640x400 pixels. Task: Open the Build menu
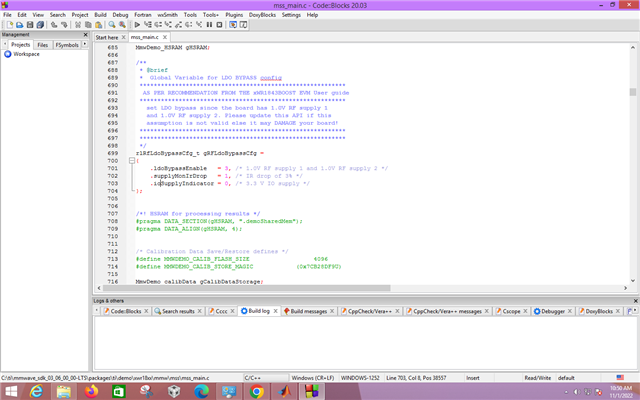click(100, 15)
